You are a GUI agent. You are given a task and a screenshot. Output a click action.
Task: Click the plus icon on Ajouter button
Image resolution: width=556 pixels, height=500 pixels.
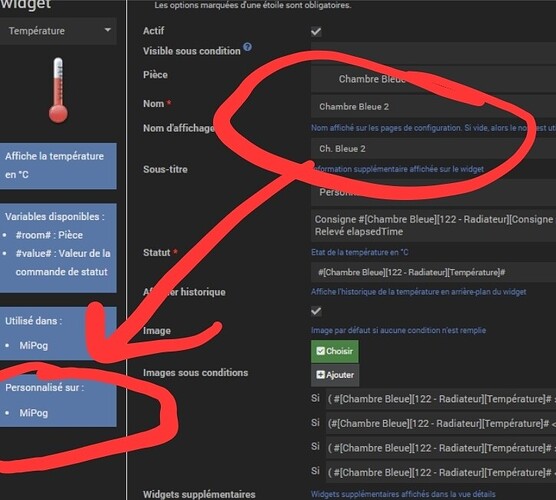(x=320, y=375)
